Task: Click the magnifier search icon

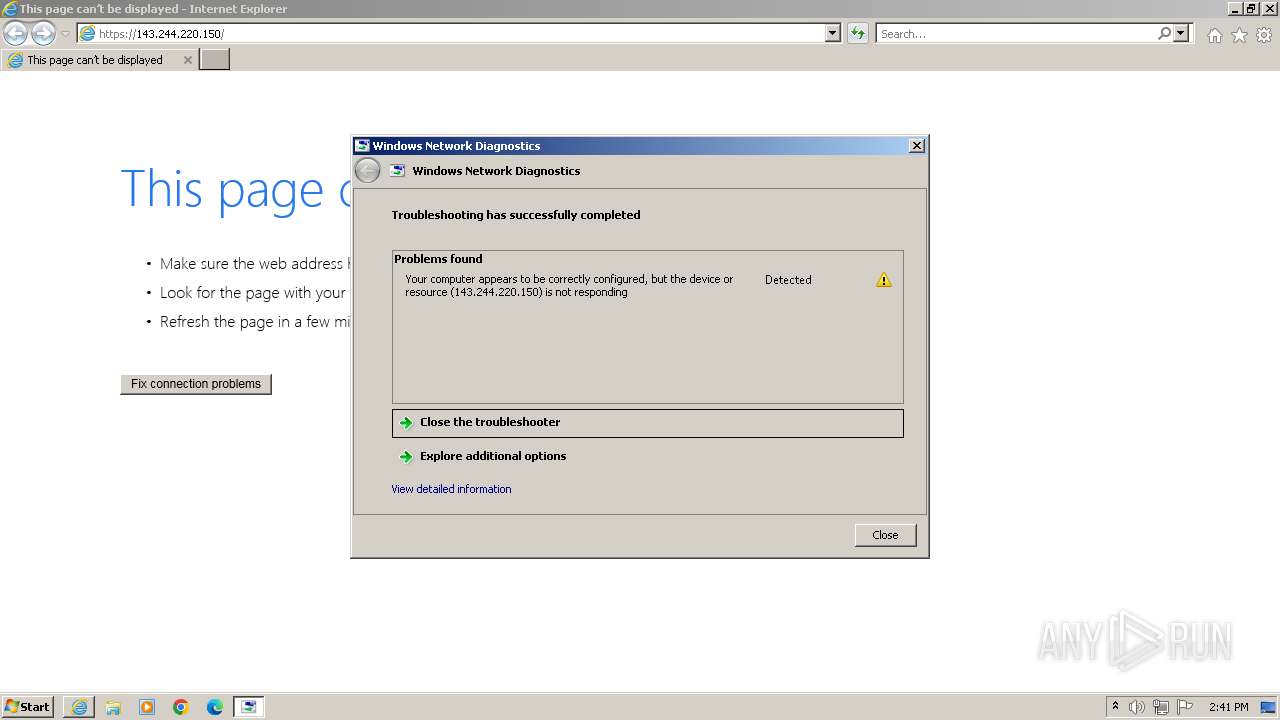Action: [1165, 33]
